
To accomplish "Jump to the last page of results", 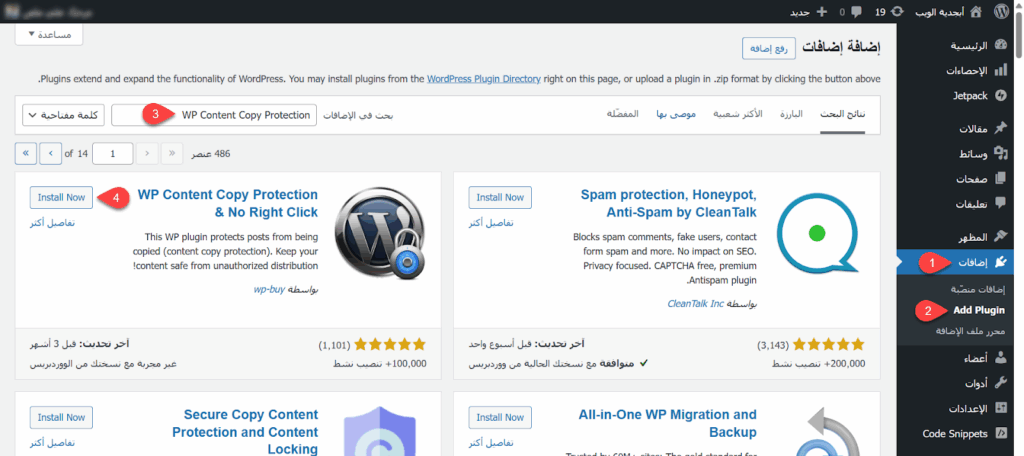I will point(26,153).
